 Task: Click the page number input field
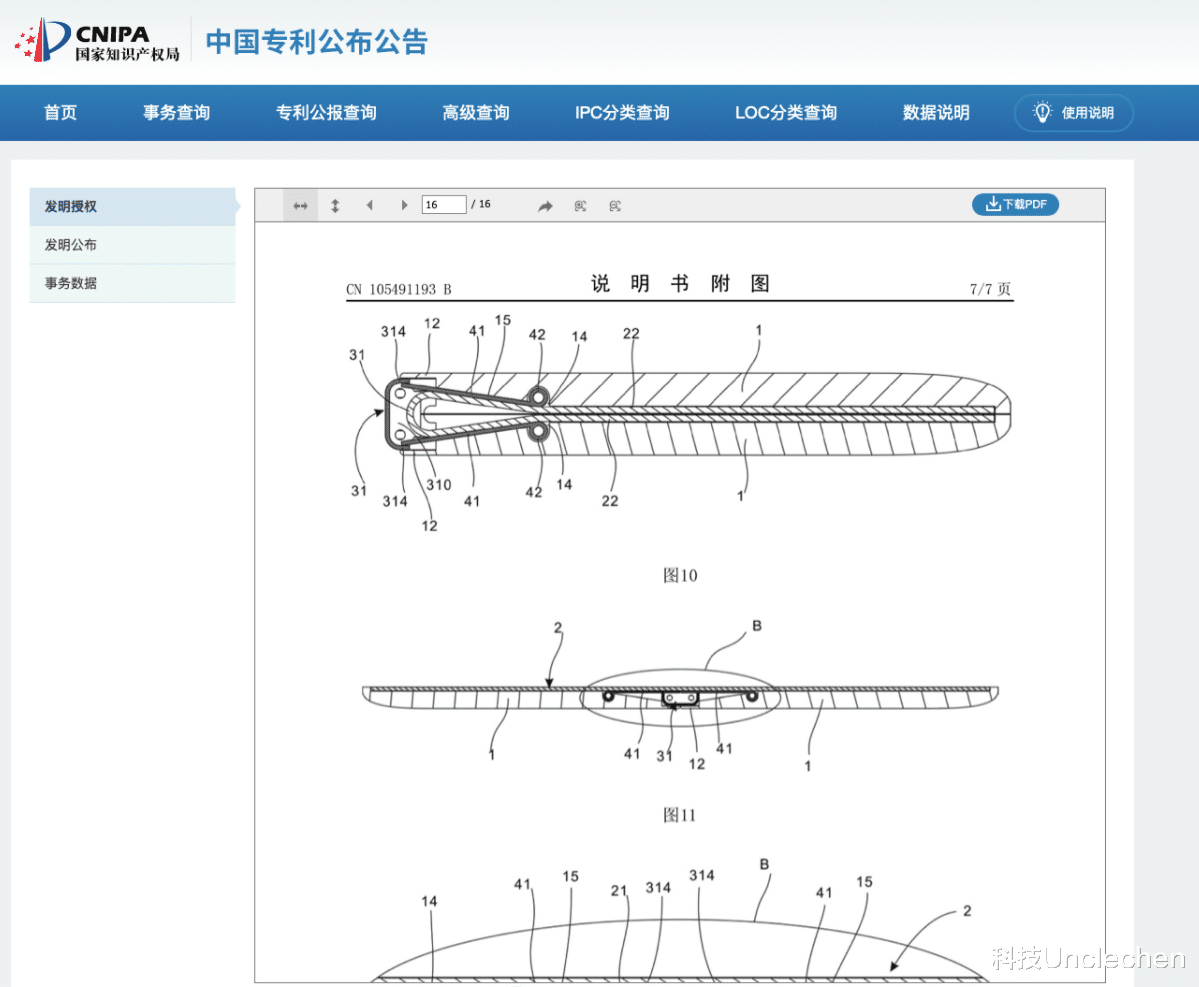tap(444, 204)
